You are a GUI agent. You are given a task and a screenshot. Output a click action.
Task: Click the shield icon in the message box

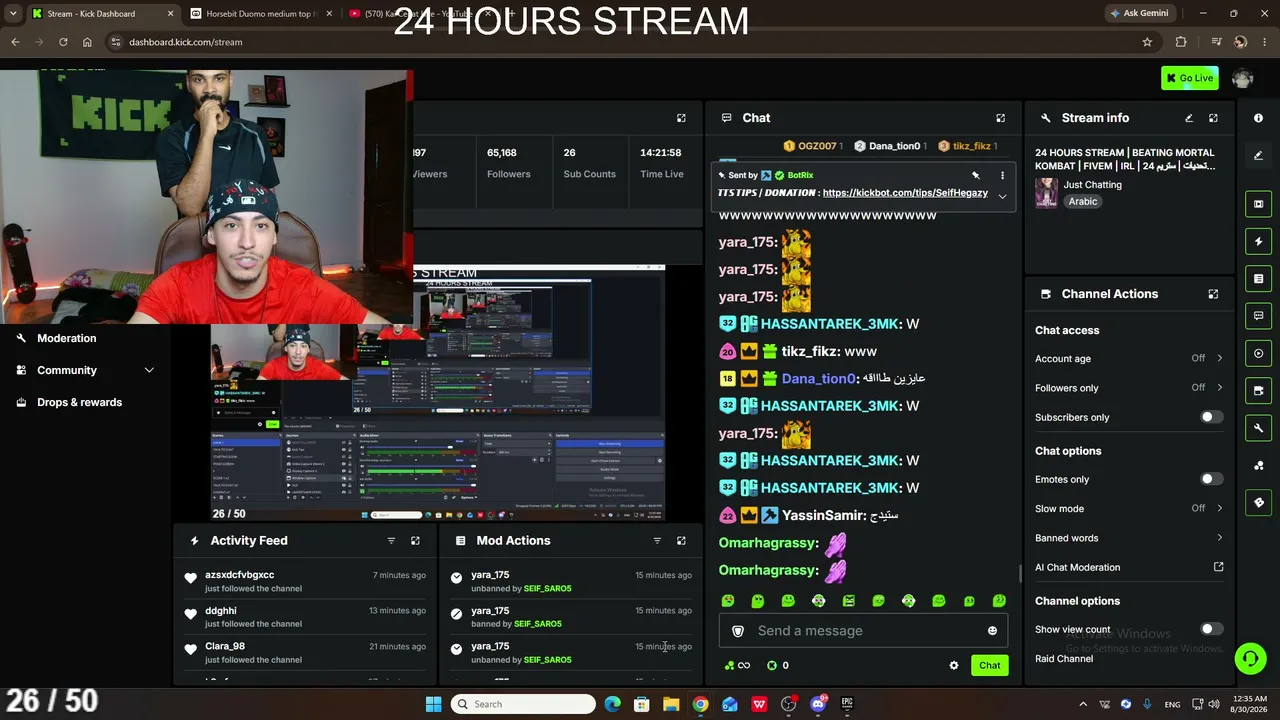pos(738,631)
